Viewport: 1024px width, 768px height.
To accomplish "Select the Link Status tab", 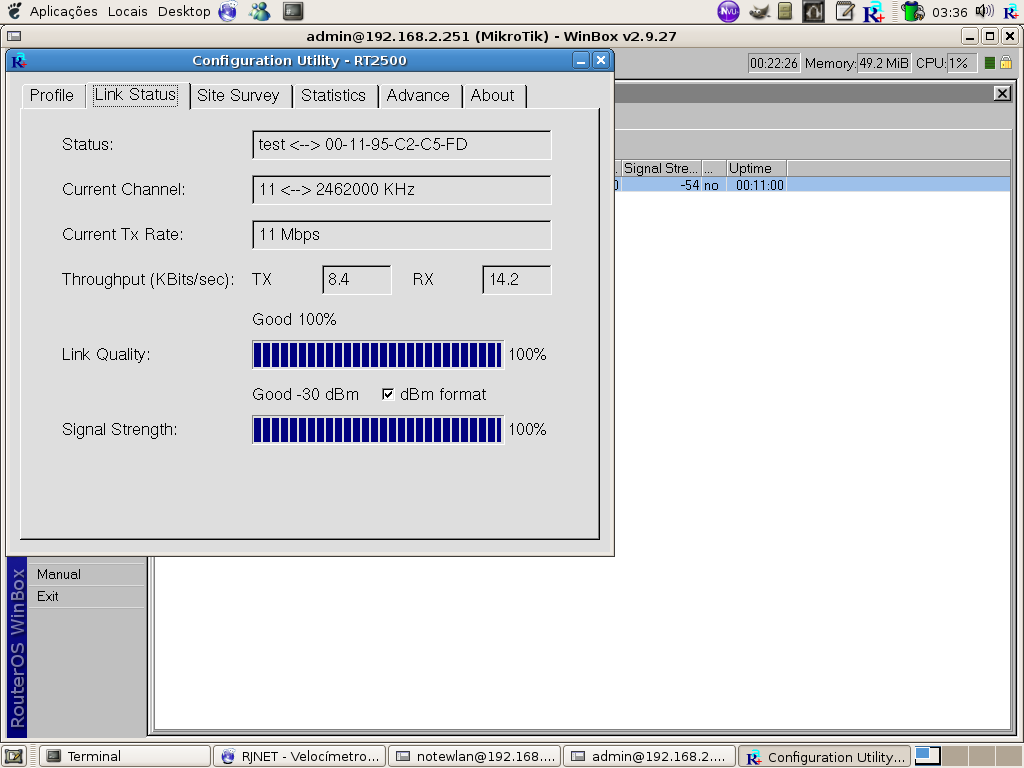I will 136,95.
